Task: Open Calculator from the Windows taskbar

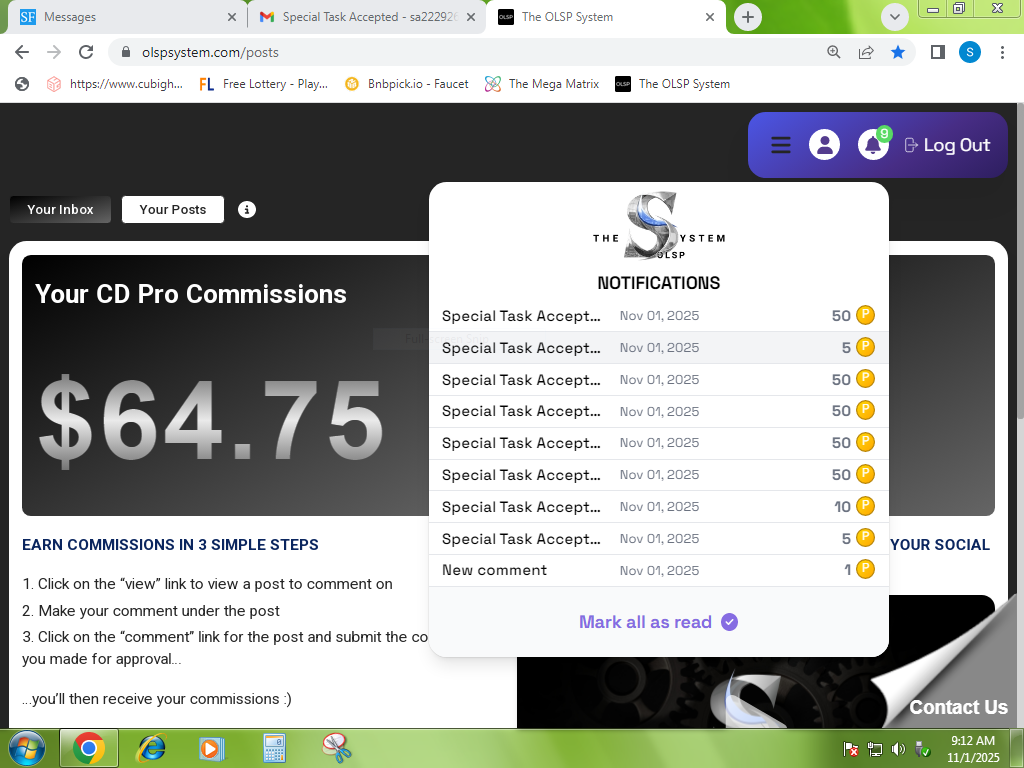Action: (x=274, y=748)
